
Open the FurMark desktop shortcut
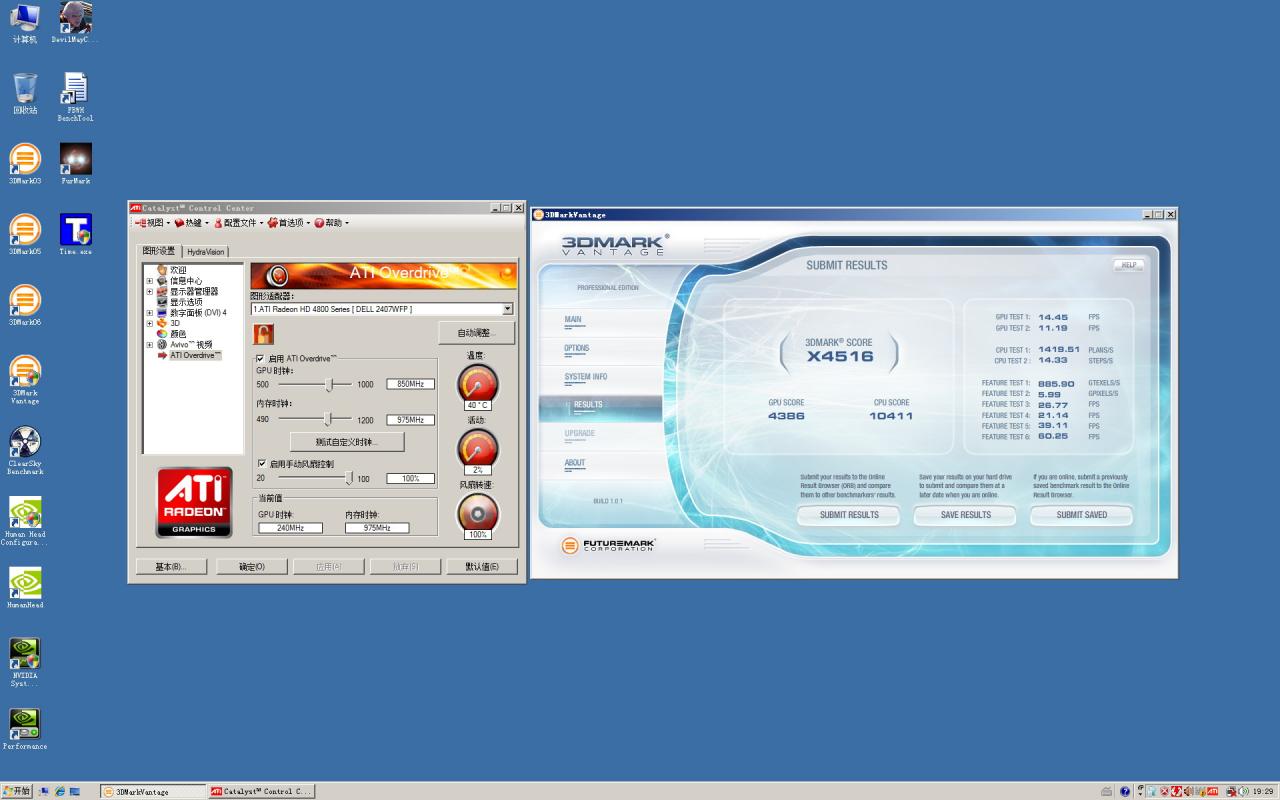coord(76,164)
